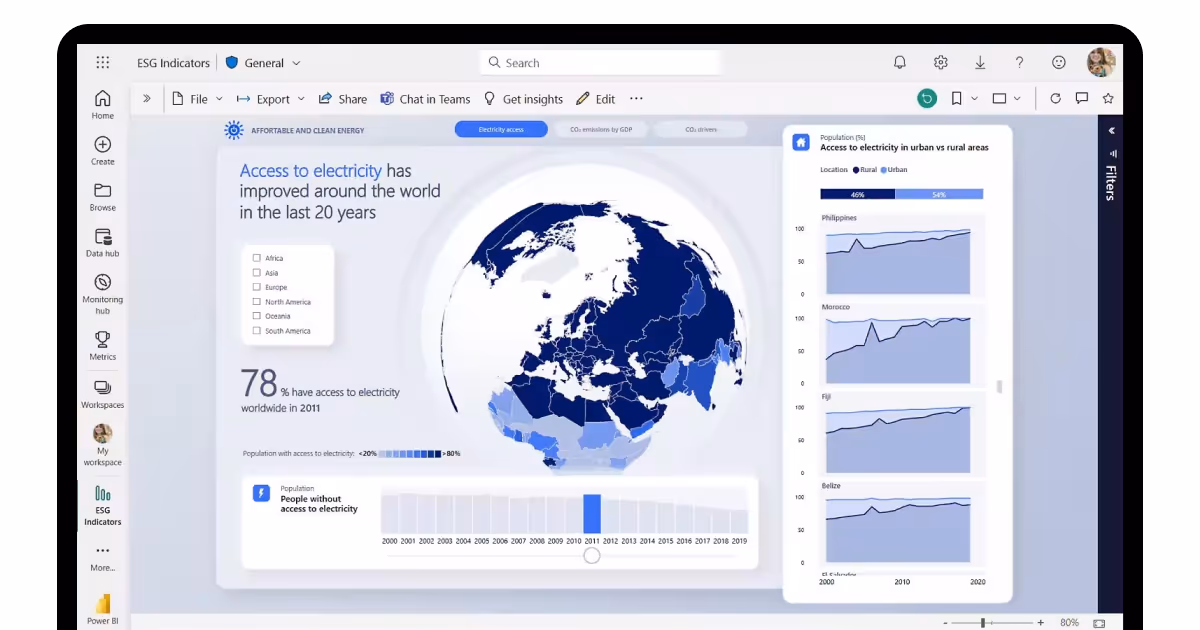This screenshot has height=630, width=1200.
Task: Open Metrics in the sidebar
Action: click(103, 345)
